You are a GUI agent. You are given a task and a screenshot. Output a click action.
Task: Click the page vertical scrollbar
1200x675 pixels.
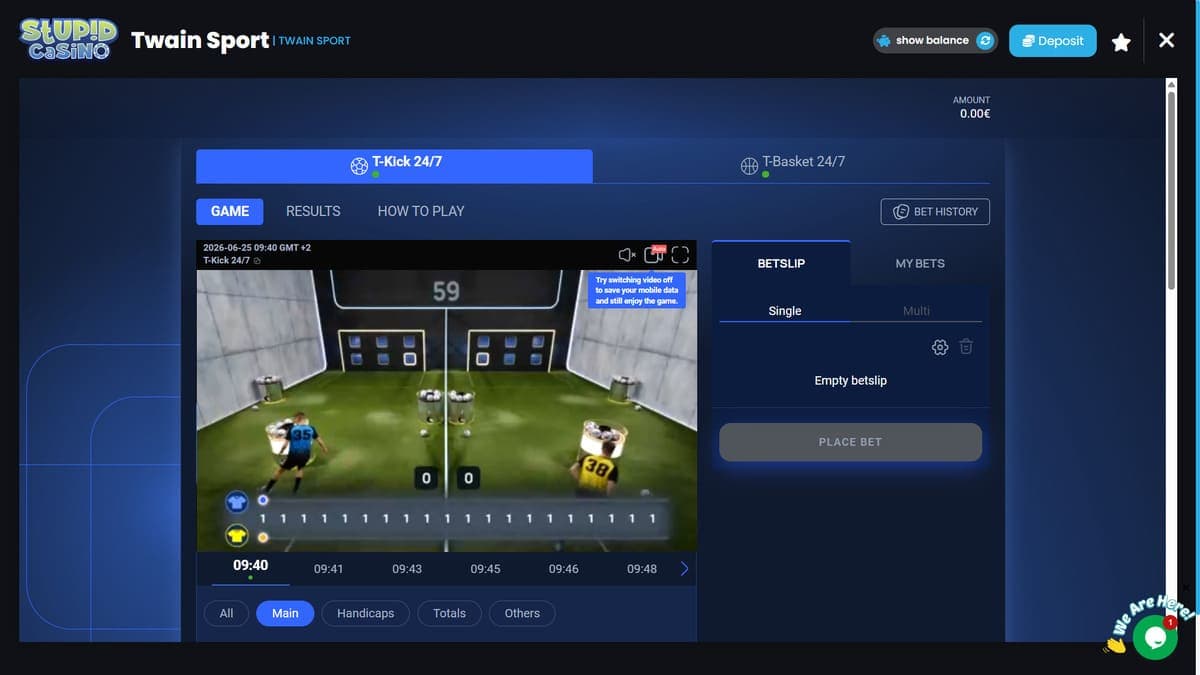1173,190
